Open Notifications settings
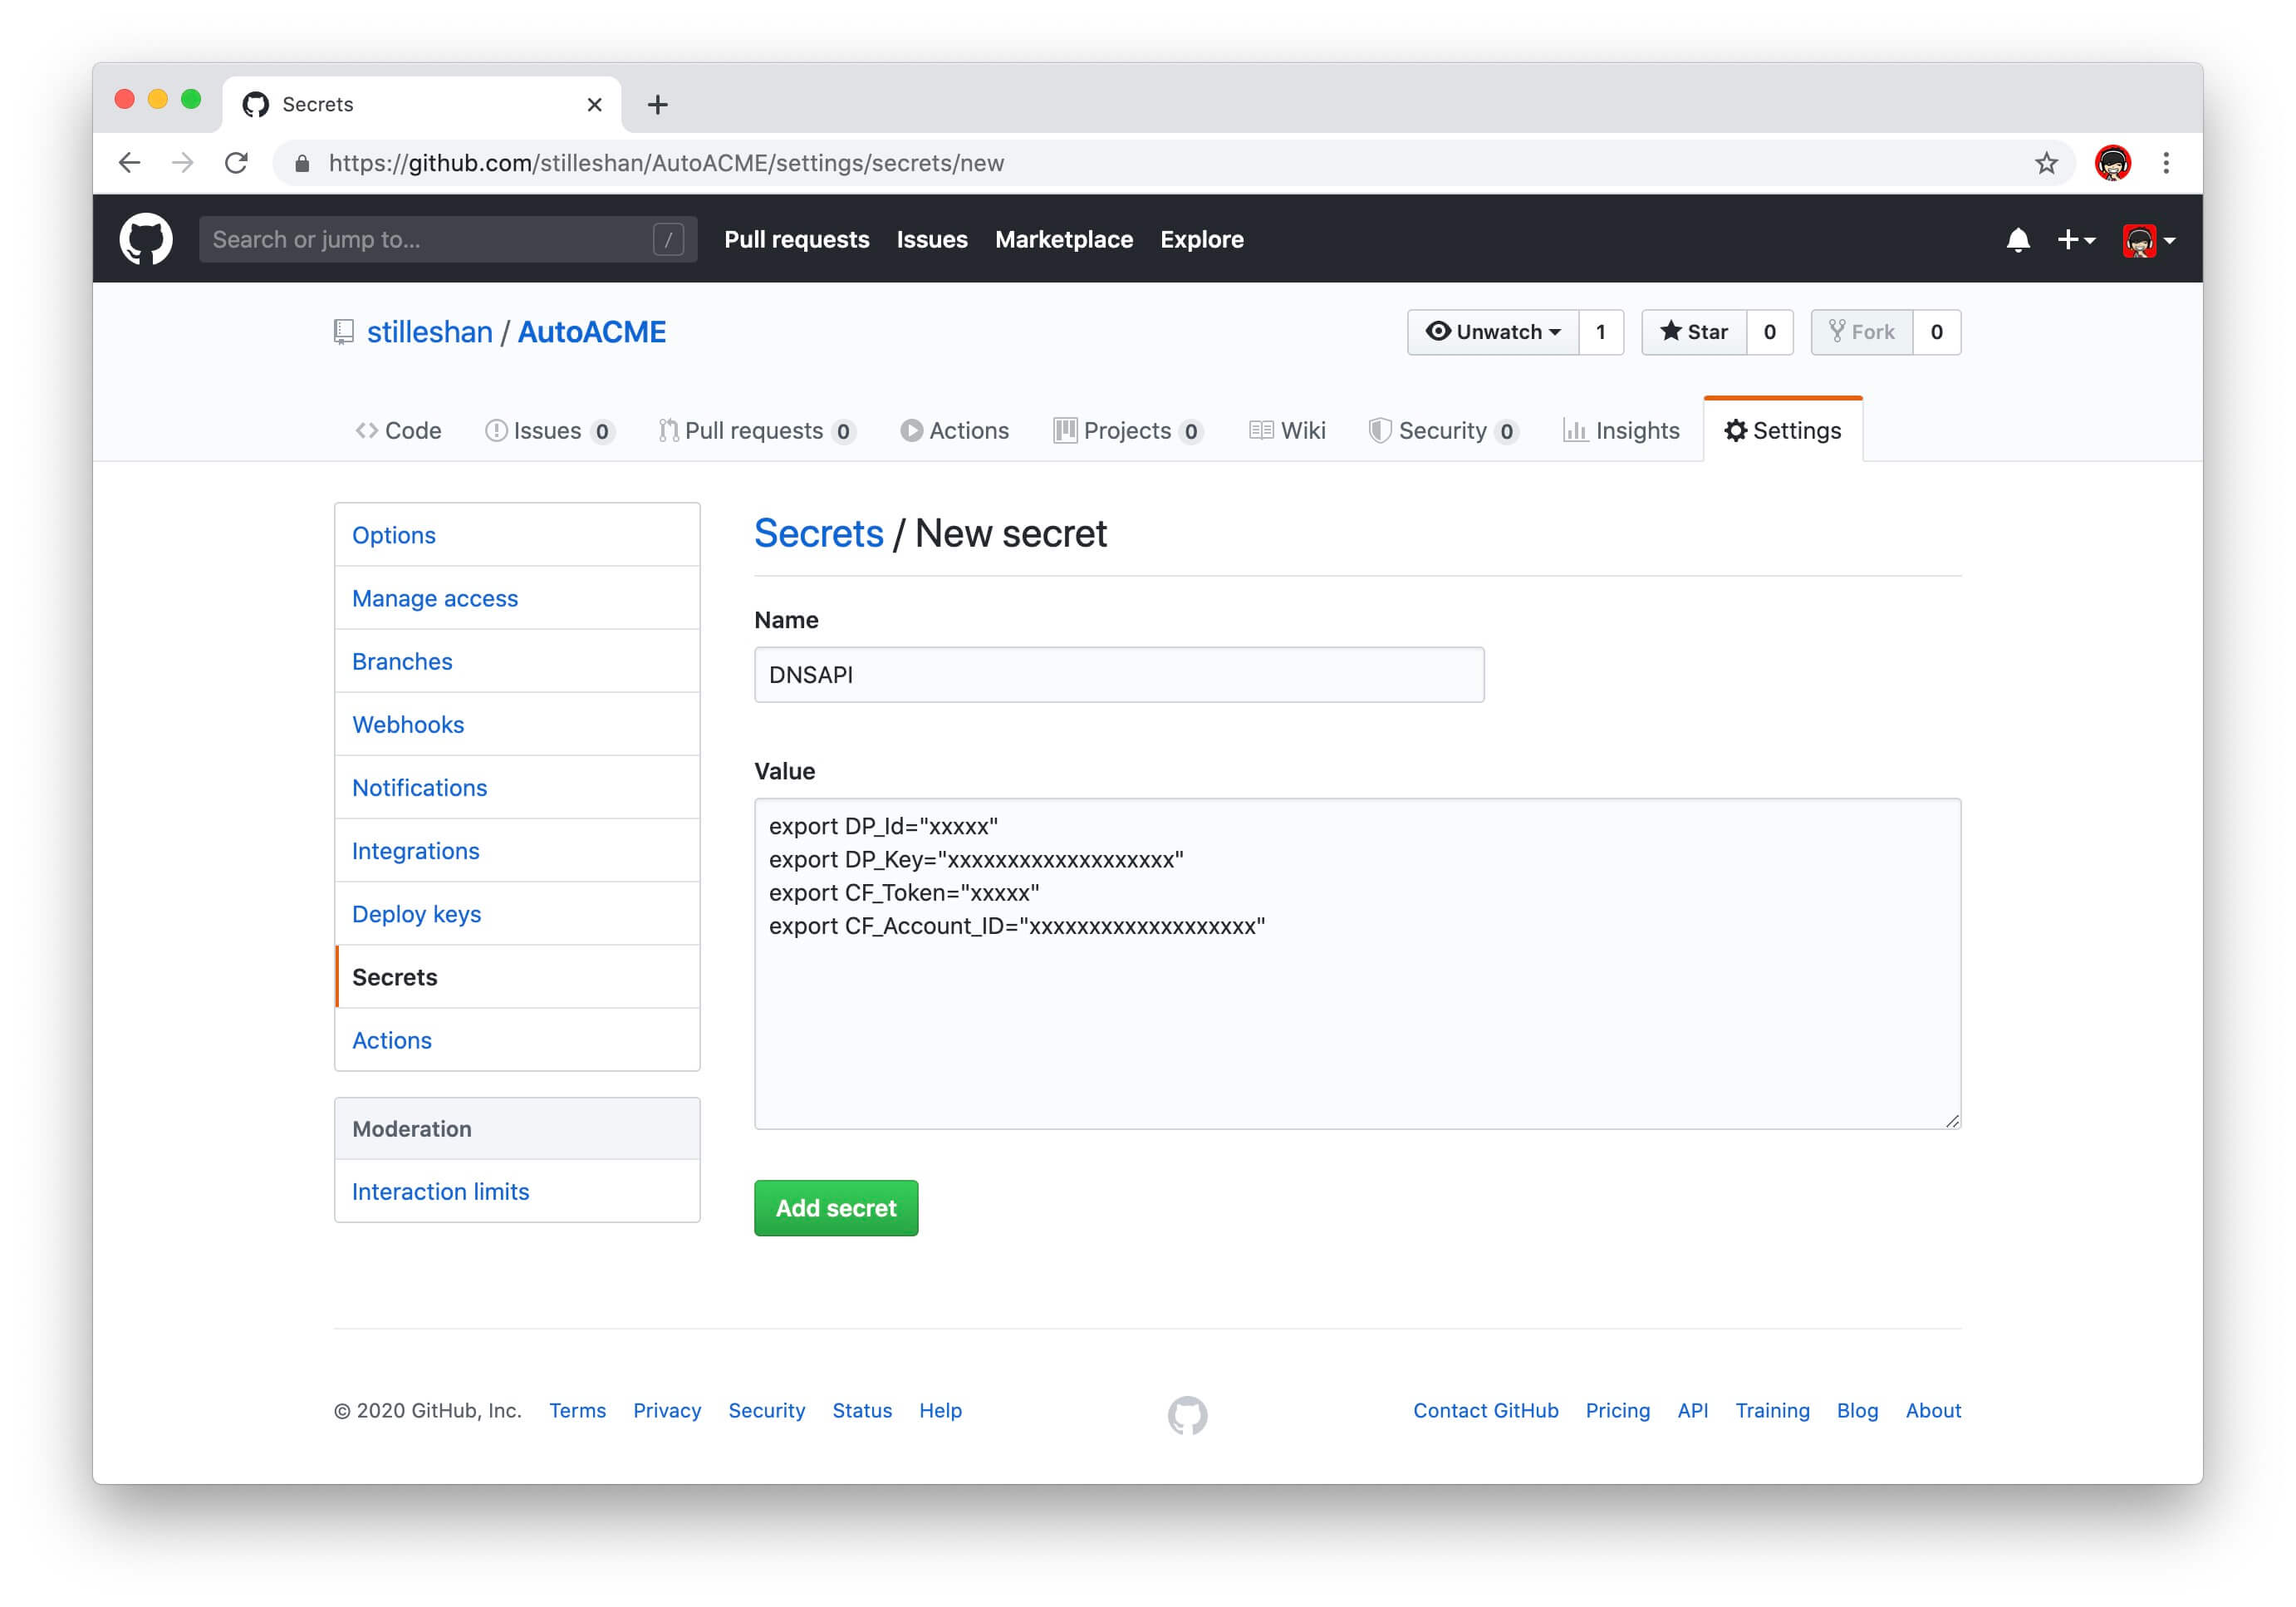Viewport: 2296px width, 1607px height. tap(517, 787)
